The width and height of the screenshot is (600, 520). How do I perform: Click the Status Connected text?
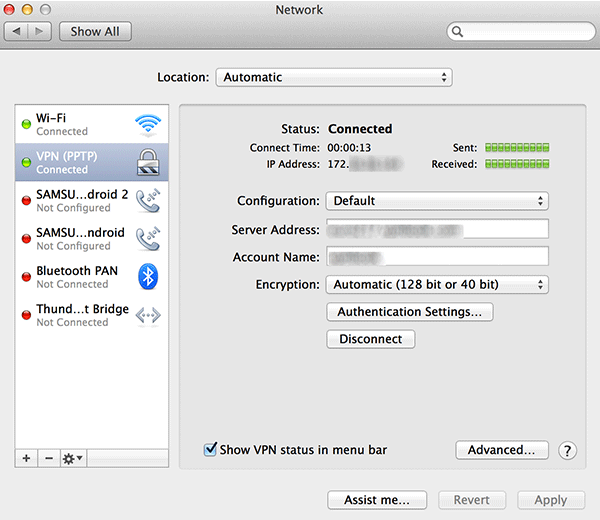tap(360, 129)
